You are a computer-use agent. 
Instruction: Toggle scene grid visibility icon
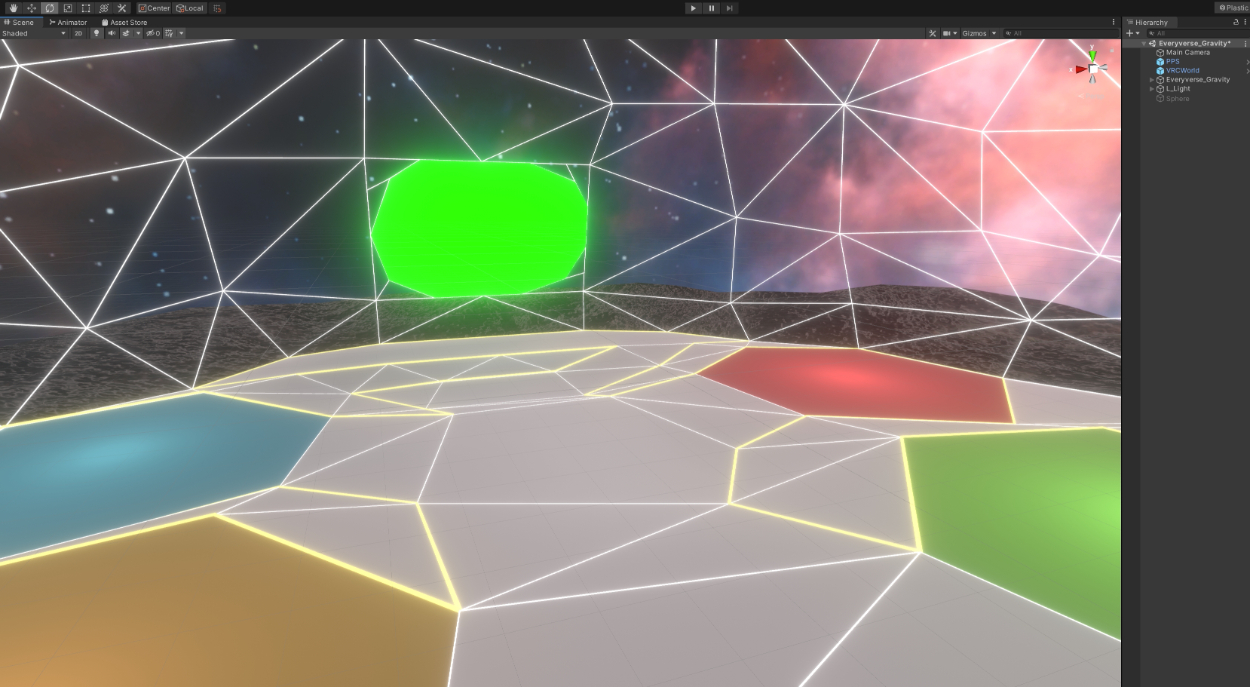(x=169, y=33)
